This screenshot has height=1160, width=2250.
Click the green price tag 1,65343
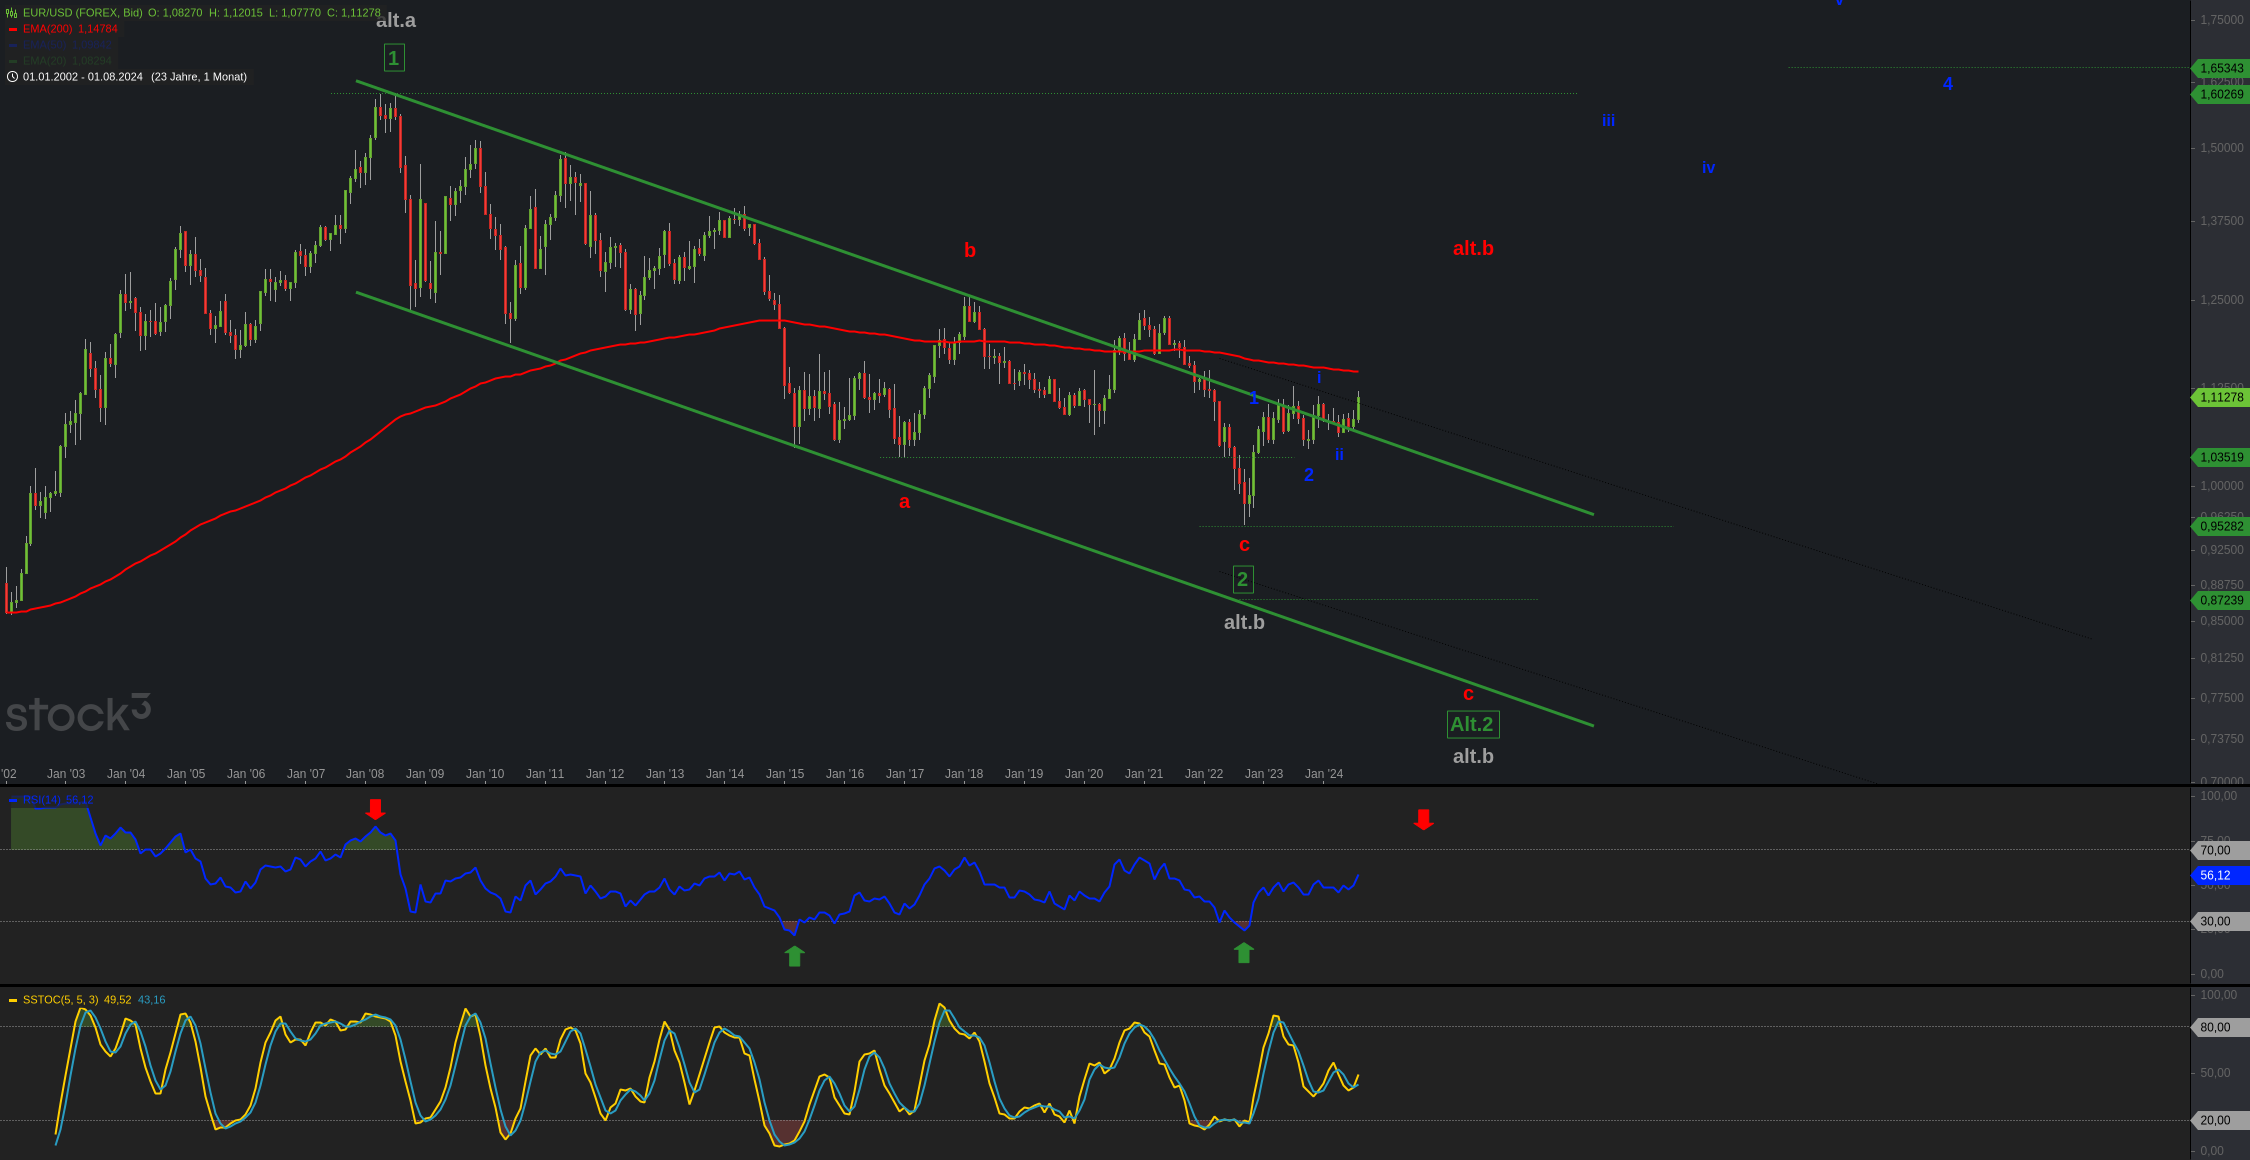point(2220,68)
